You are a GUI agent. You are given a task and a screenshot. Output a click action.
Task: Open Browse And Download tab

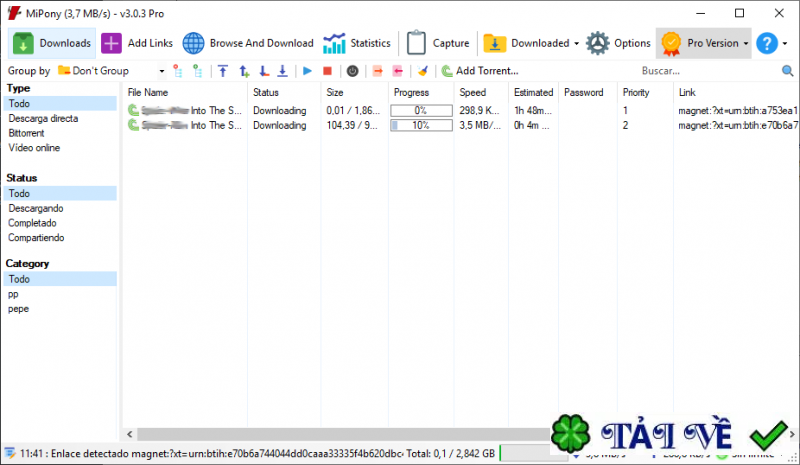248,43
